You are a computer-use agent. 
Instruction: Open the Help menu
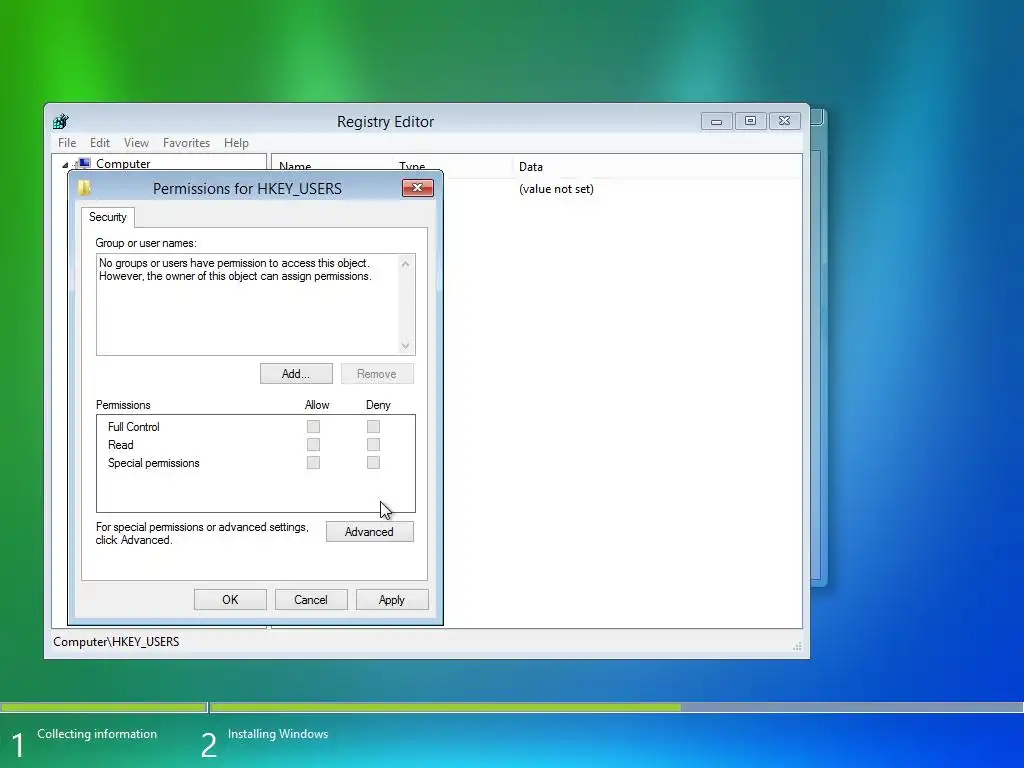pyautogui.click(x=236, y=142)
